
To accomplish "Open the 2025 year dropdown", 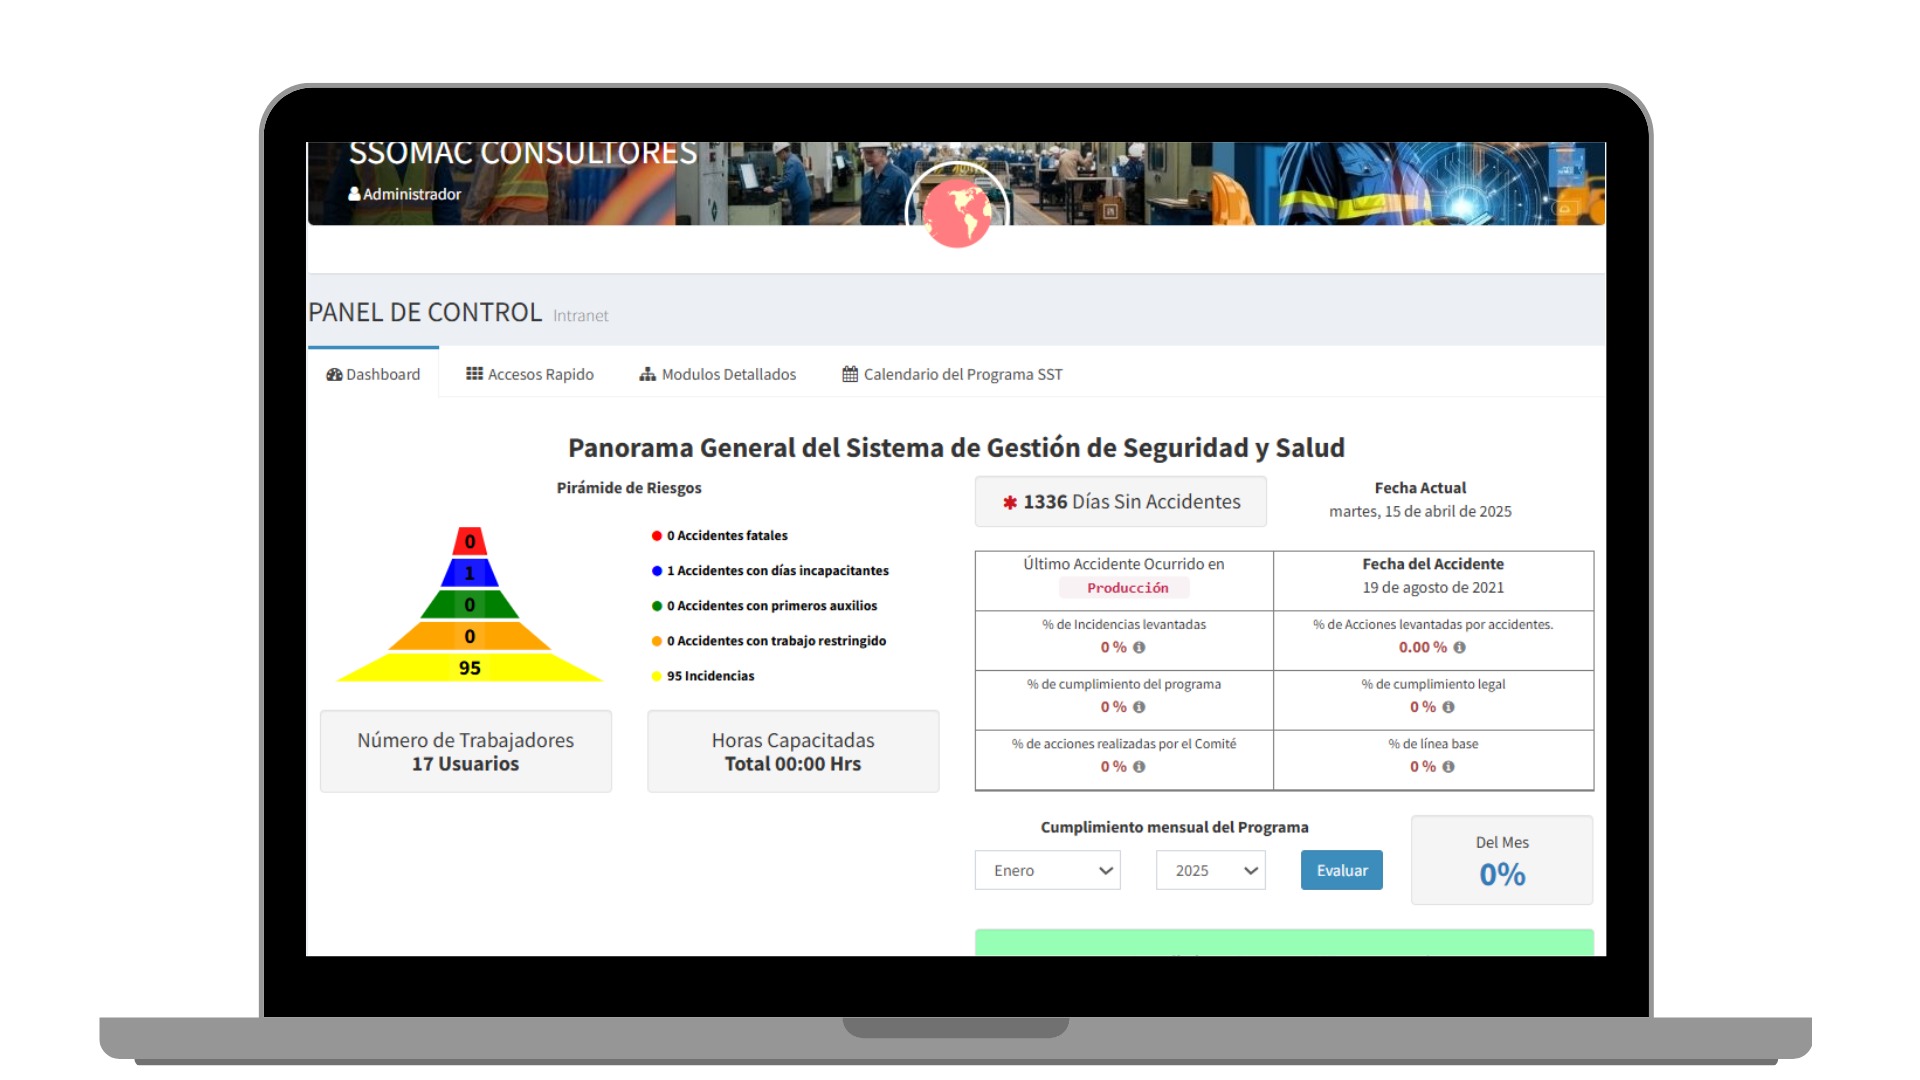I will (x=1210, y=870).
